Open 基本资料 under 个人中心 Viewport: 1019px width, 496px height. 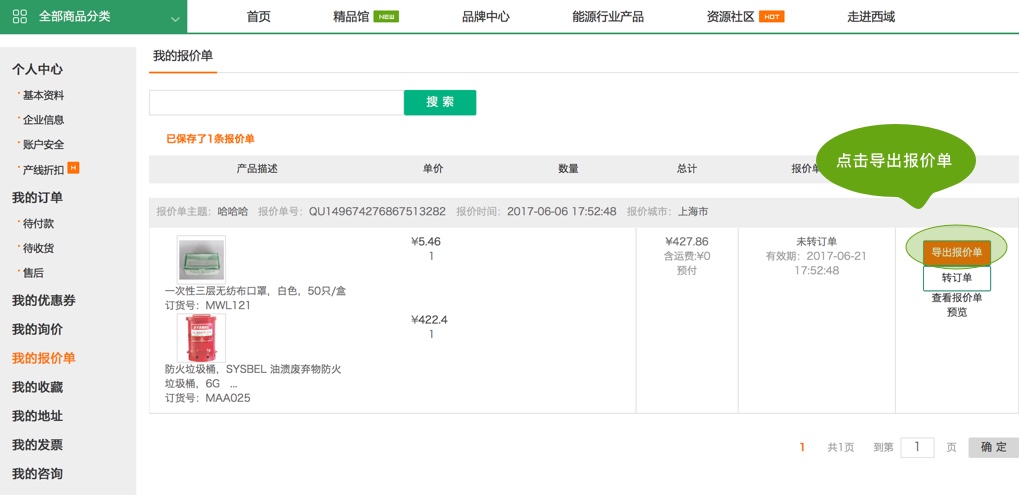click(43, 95)
